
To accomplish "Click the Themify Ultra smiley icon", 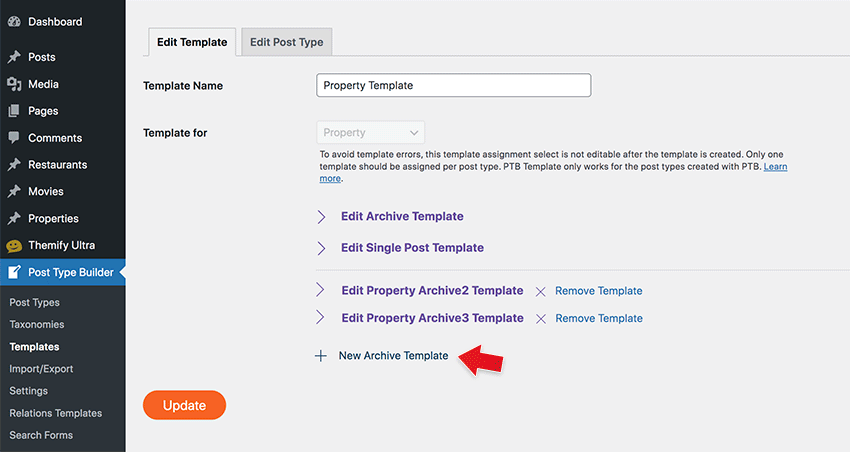I will [x=14, y=246].
